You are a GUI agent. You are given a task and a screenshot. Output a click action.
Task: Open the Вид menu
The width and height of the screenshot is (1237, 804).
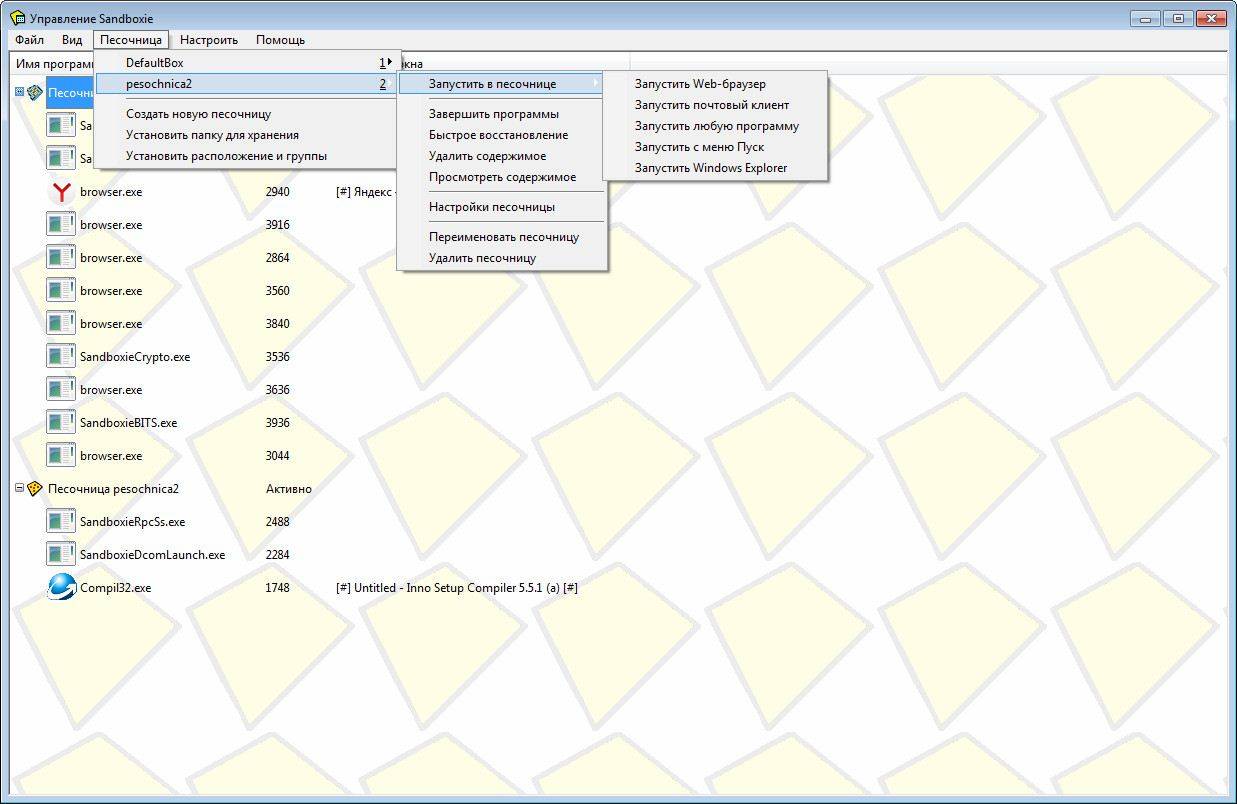[72, 40]
